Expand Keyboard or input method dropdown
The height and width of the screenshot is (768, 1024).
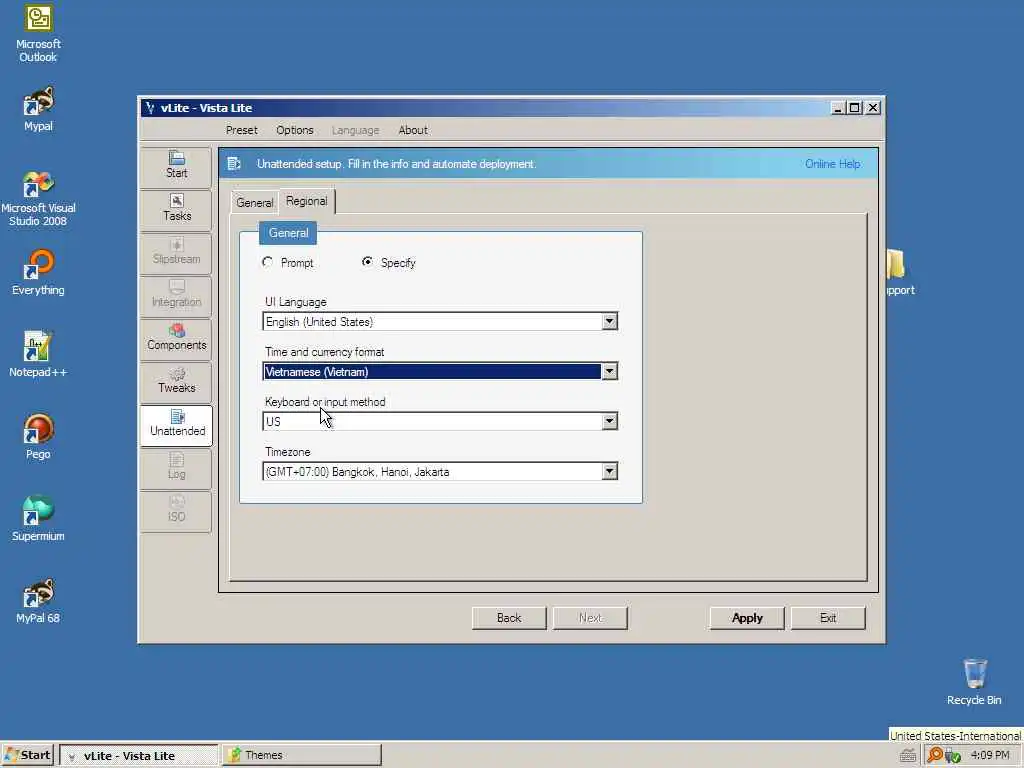[x=609, y=421]
